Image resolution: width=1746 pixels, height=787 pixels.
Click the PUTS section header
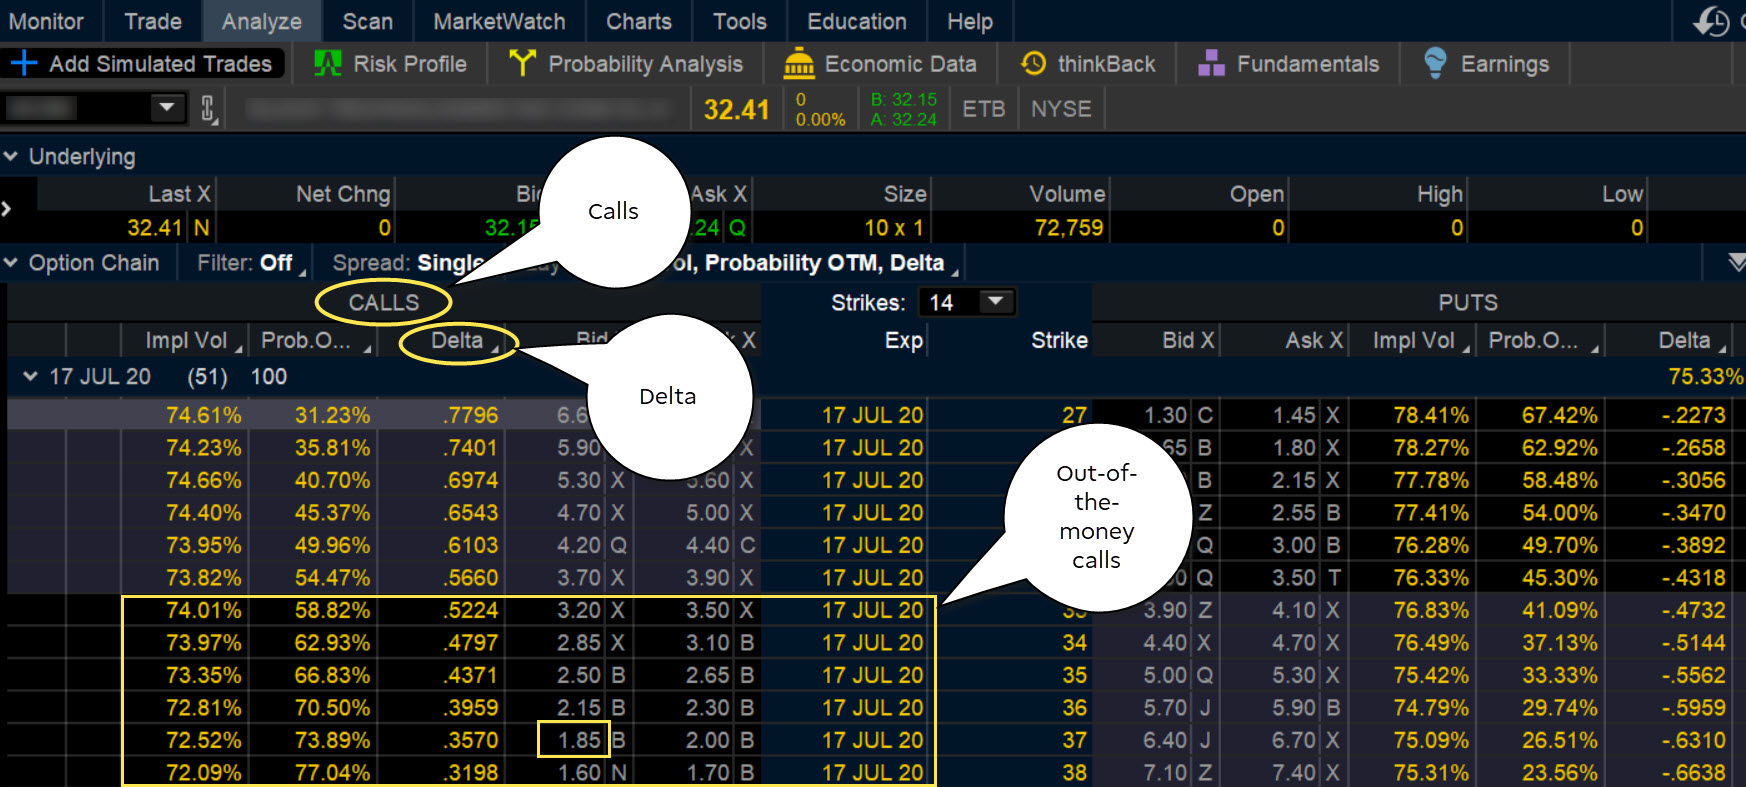(x=1468, y=302)
